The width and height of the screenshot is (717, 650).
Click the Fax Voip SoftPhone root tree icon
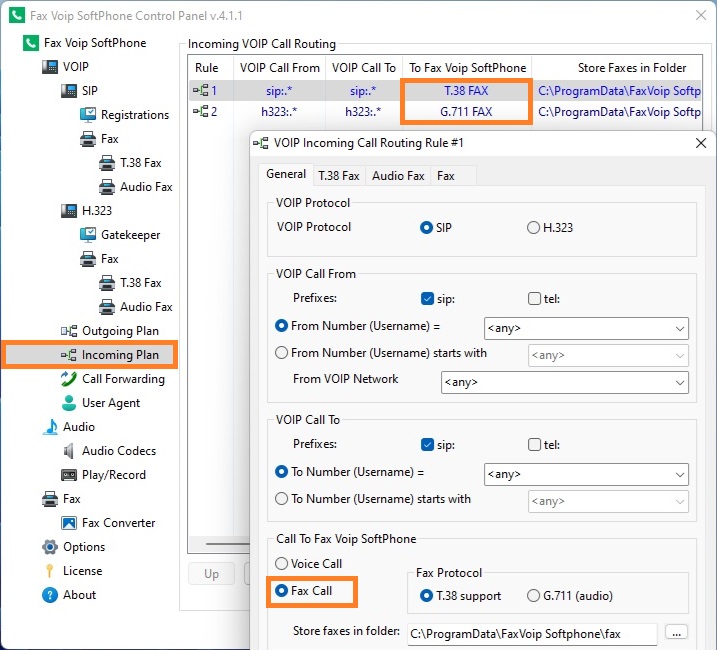click(31, 43)
